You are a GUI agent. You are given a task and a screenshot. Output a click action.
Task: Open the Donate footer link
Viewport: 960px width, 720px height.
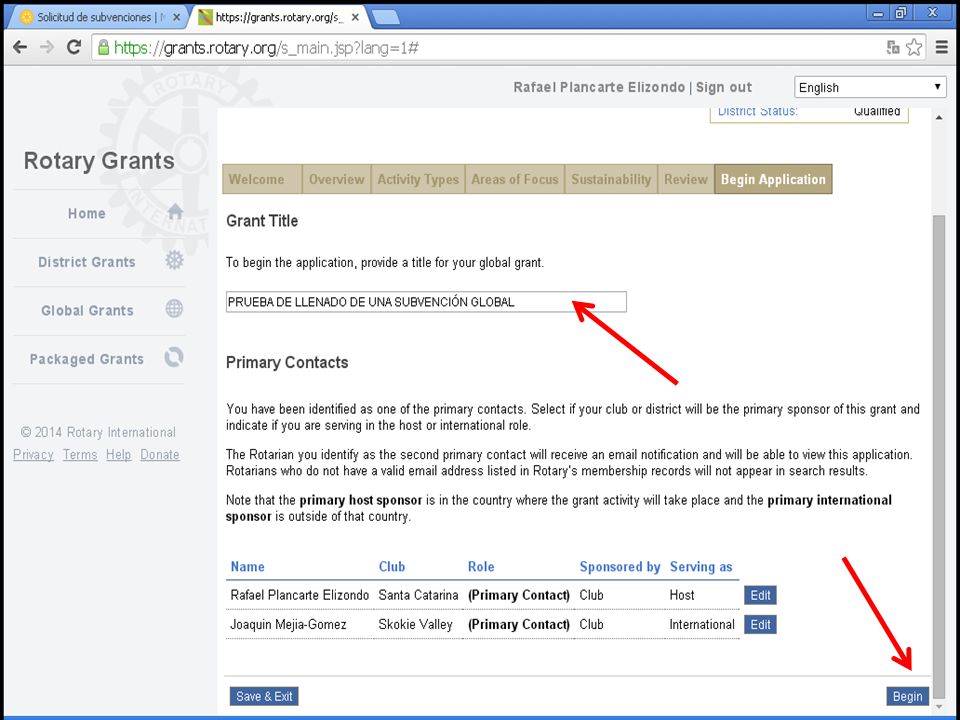pos(160,455)
